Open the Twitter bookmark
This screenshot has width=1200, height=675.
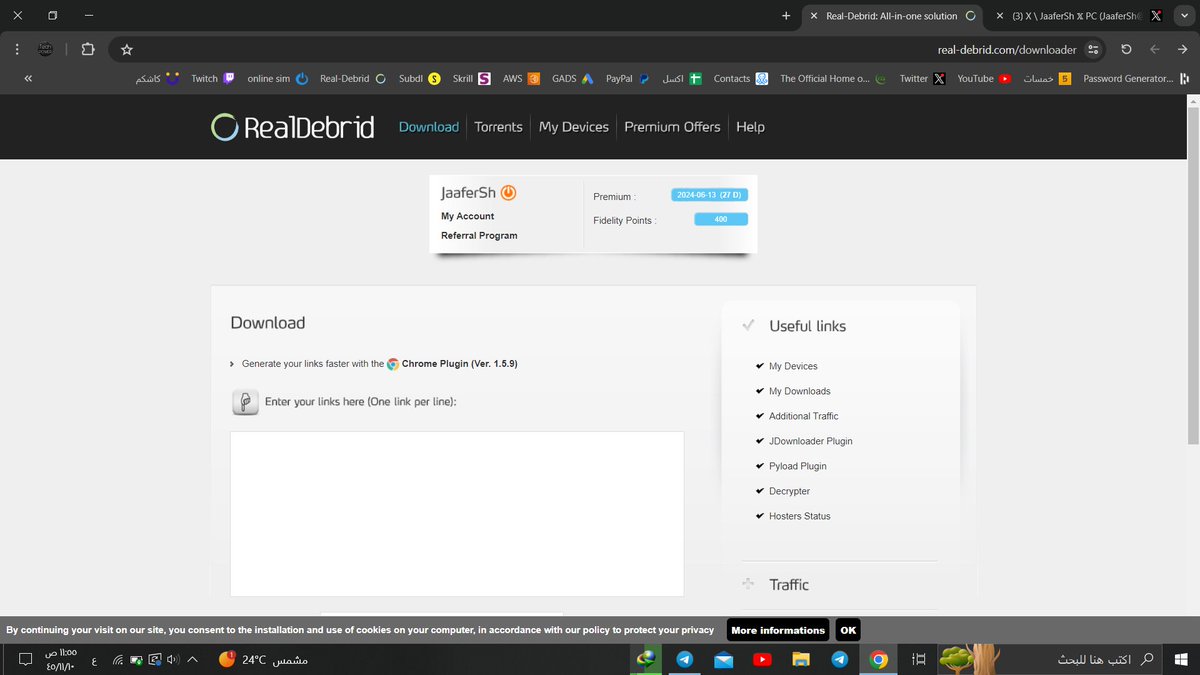pyautogui.click(x=922, y=78)
